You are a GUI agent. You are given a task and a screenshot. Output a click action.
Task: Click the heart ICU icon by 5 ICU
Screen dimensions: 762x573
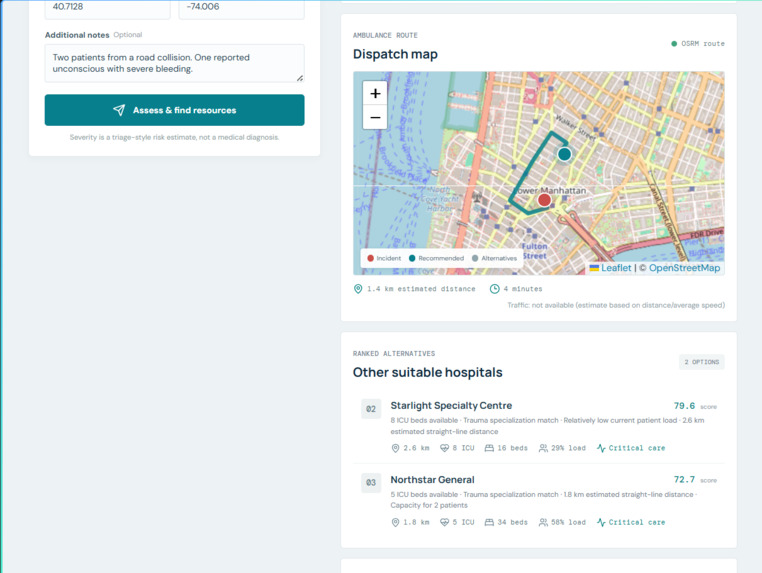[444, 522]
